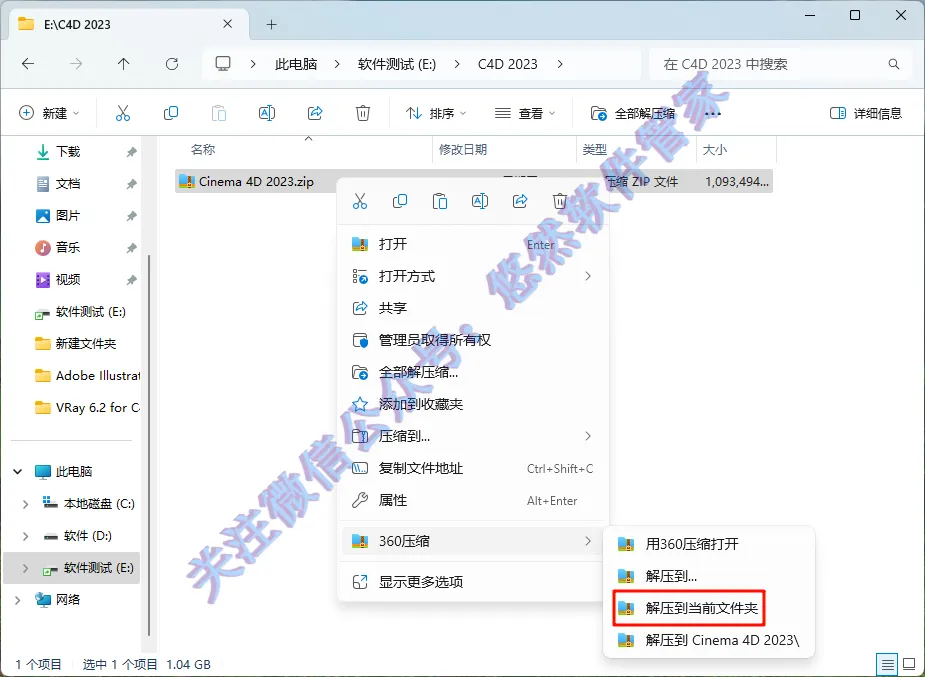
Task: Open 视频 in the quick access list
Action: pos(68,280)
